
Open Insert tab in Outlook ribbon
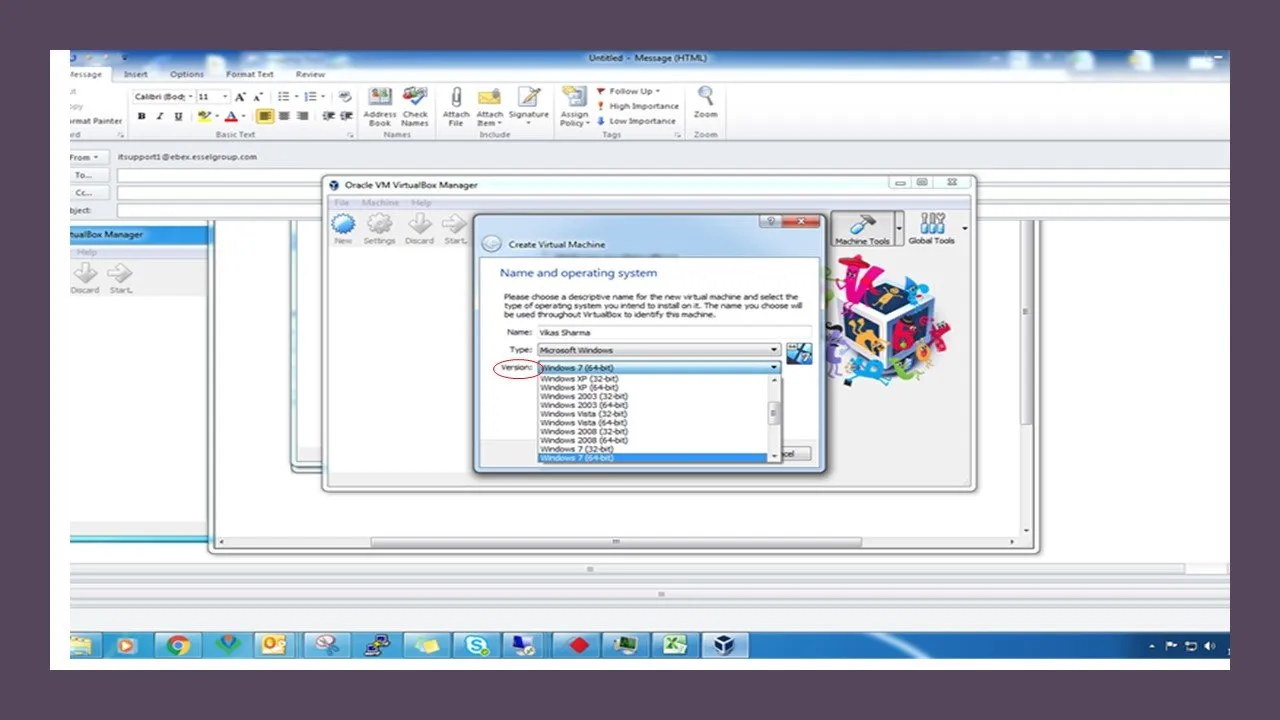tap(136, 74)
